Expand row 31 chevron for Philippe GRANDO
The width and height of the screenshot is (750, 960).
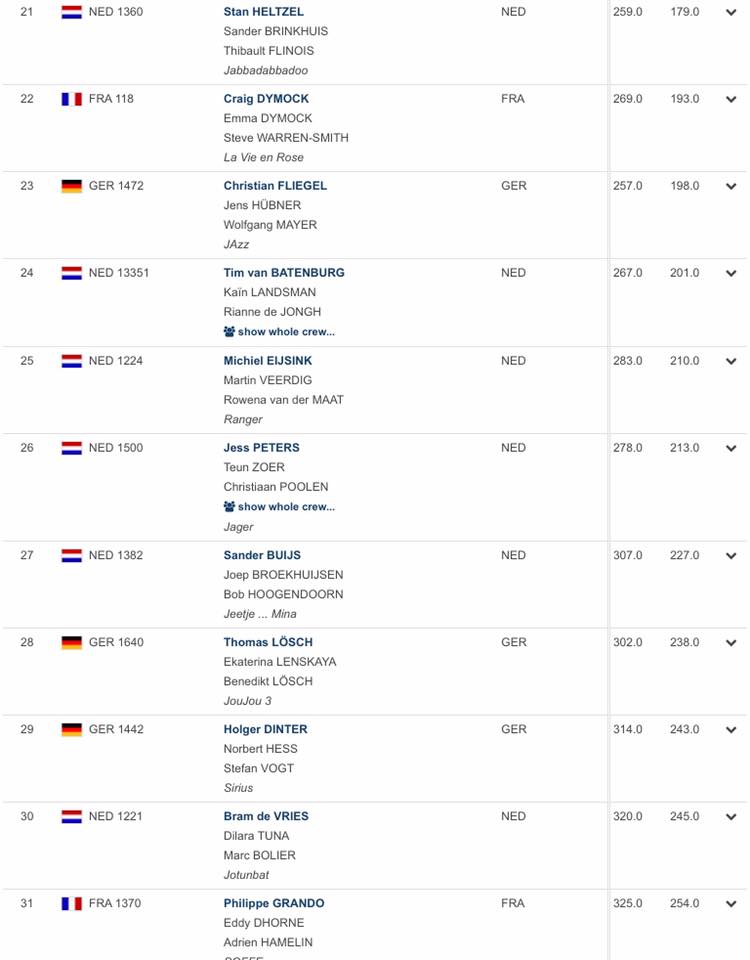731,904
